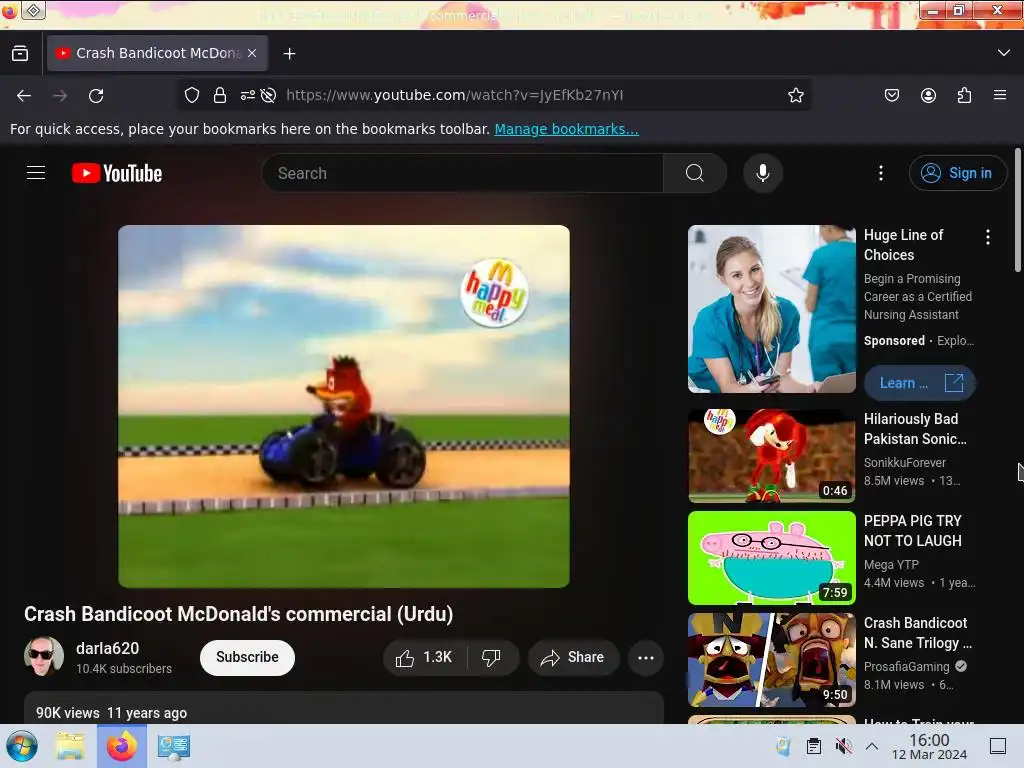Like the video with thumbs up
This screenshot has height=768, width=1024.
click(424, 658)
